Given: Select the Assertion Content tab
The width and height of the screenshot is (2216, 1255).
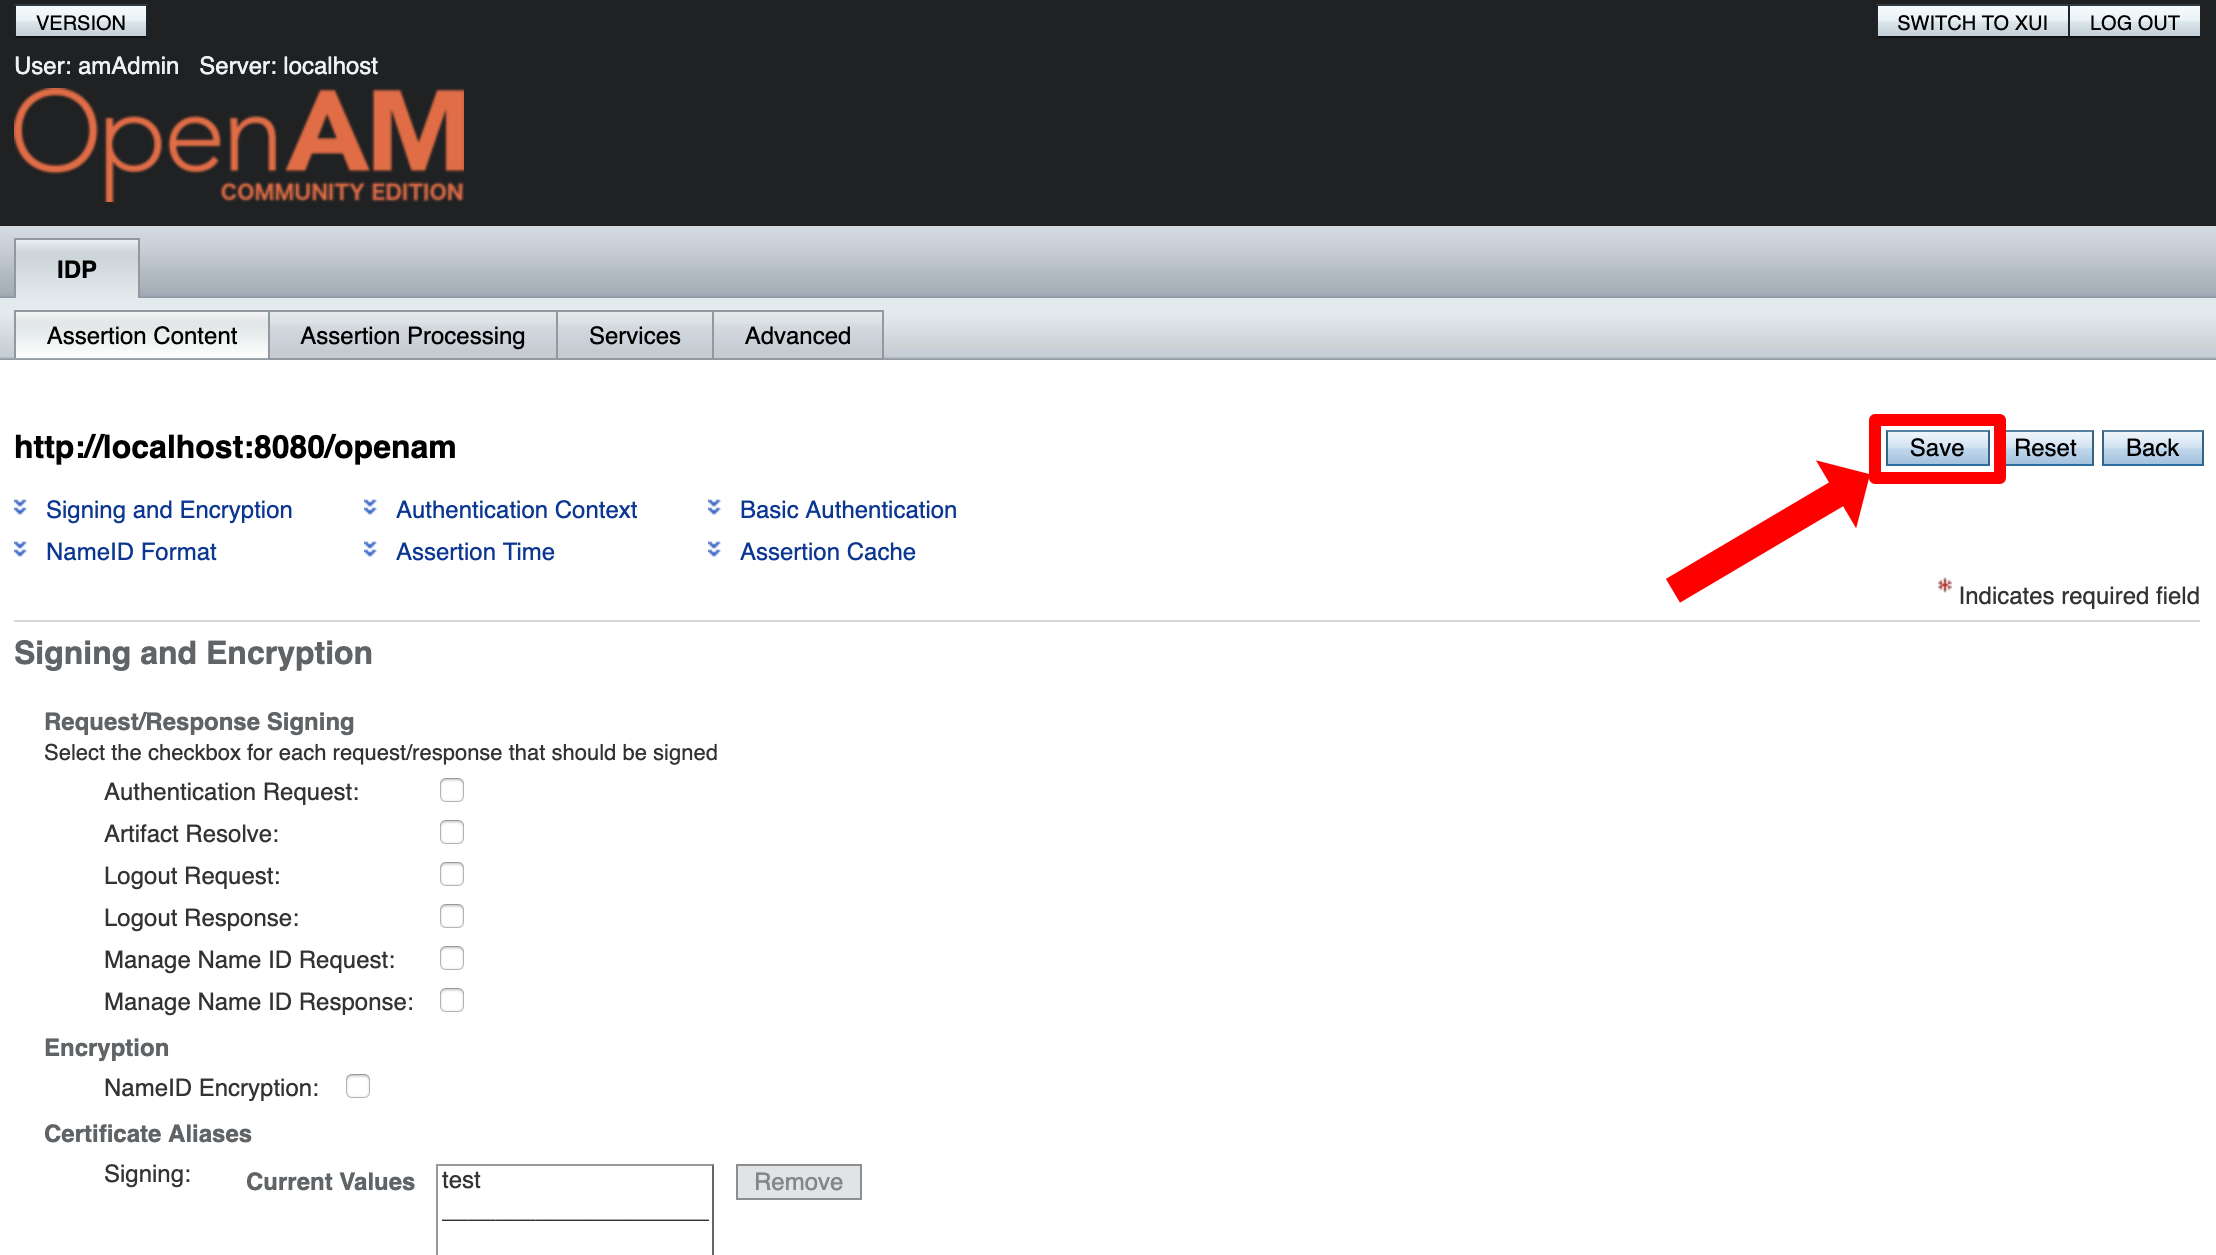Looking at the screenshot, I should [142, 335].
